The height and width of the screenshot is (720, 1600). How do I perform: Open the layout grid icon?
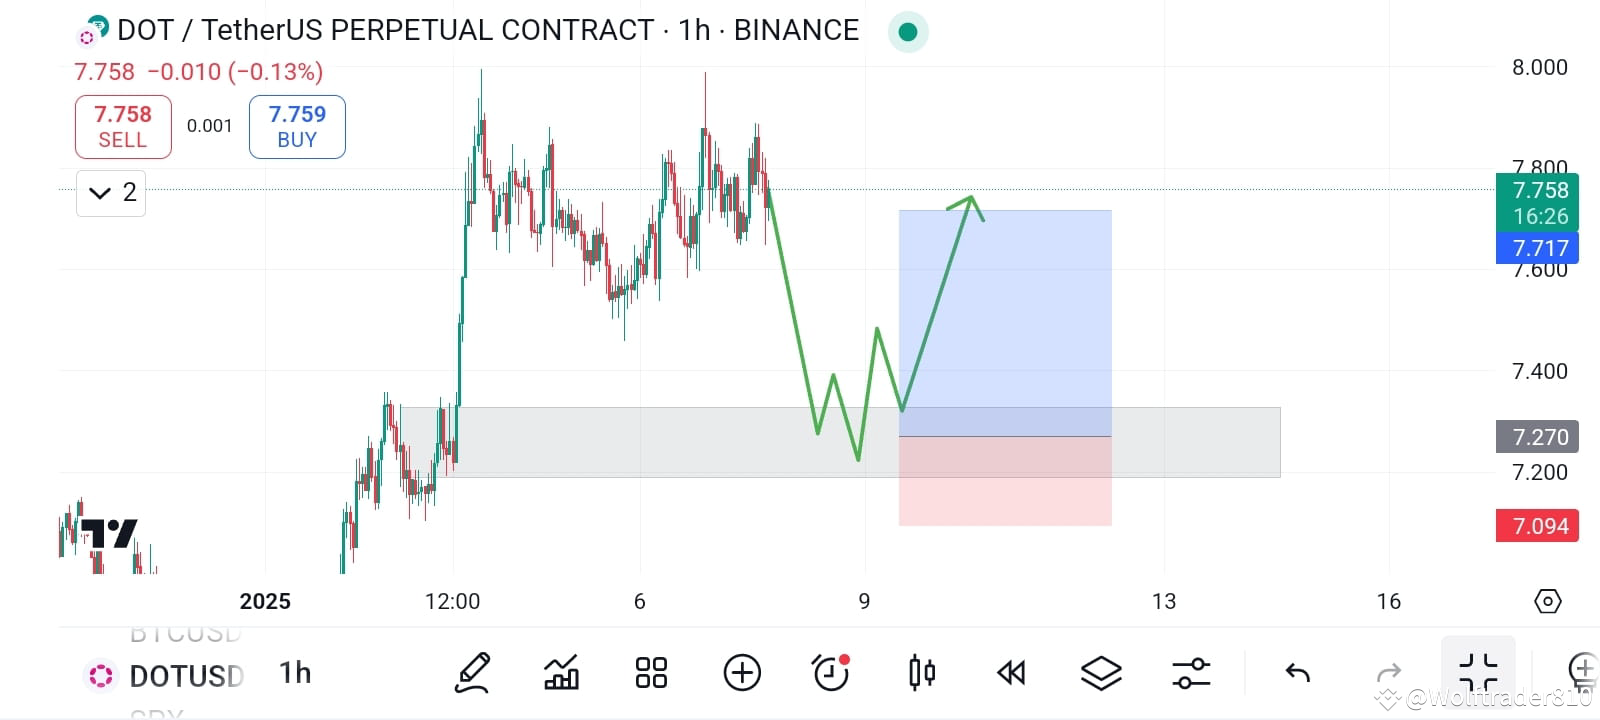tap(651, 673)
